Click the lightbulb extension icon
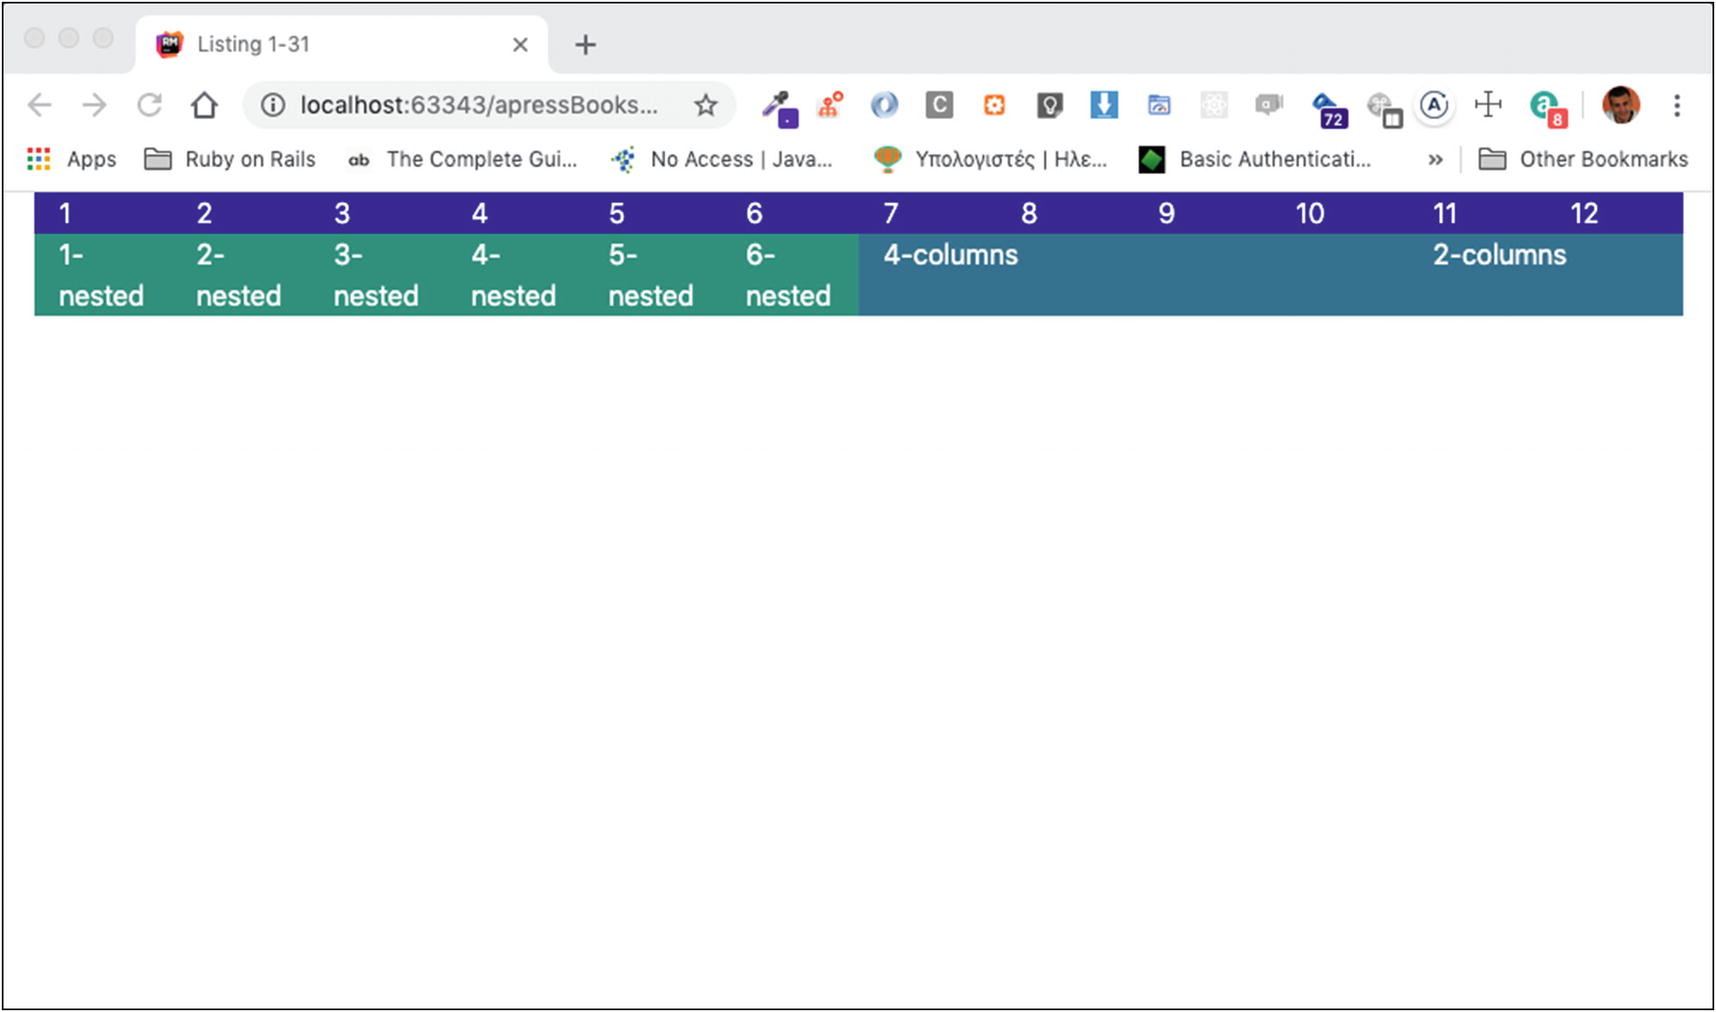Viewport: 1716px width, 1012px height. coord(1049,105)
